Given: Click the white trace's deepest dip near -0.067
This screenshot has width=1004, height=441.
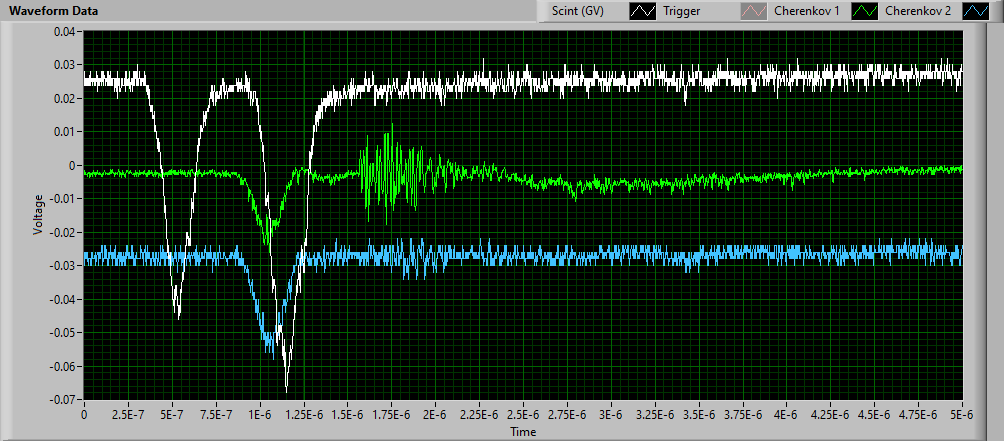Looking at the screenshot, I should click(x=286, y=388).
